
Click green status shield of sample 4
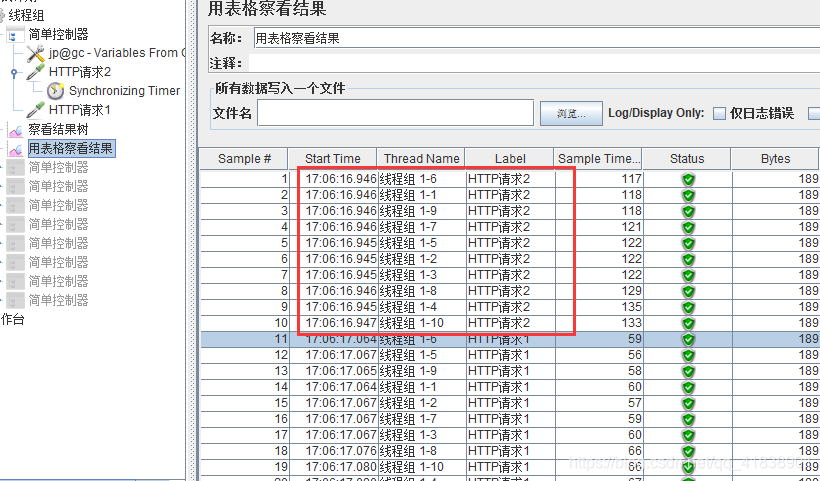(x=688, y=227)
